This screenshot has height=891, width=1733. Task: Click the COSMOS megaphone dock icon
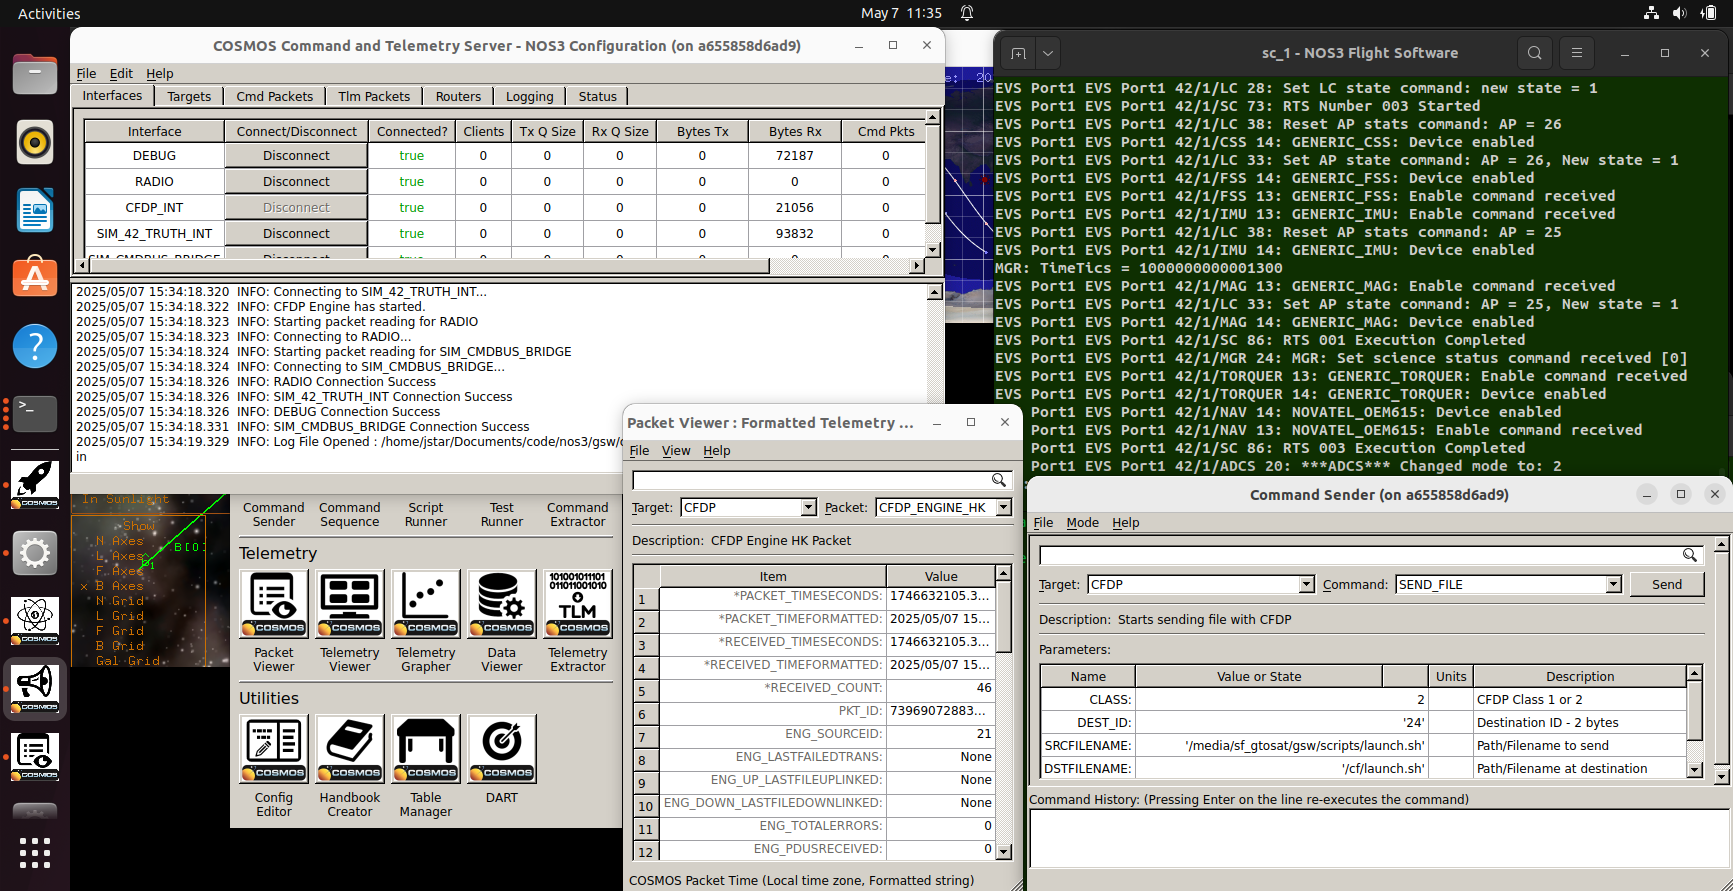coord(35,688)
